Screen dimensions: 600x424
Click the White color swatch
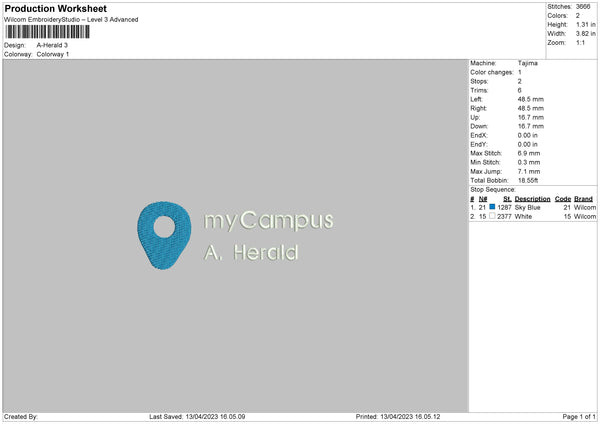(x=492, y=216)
